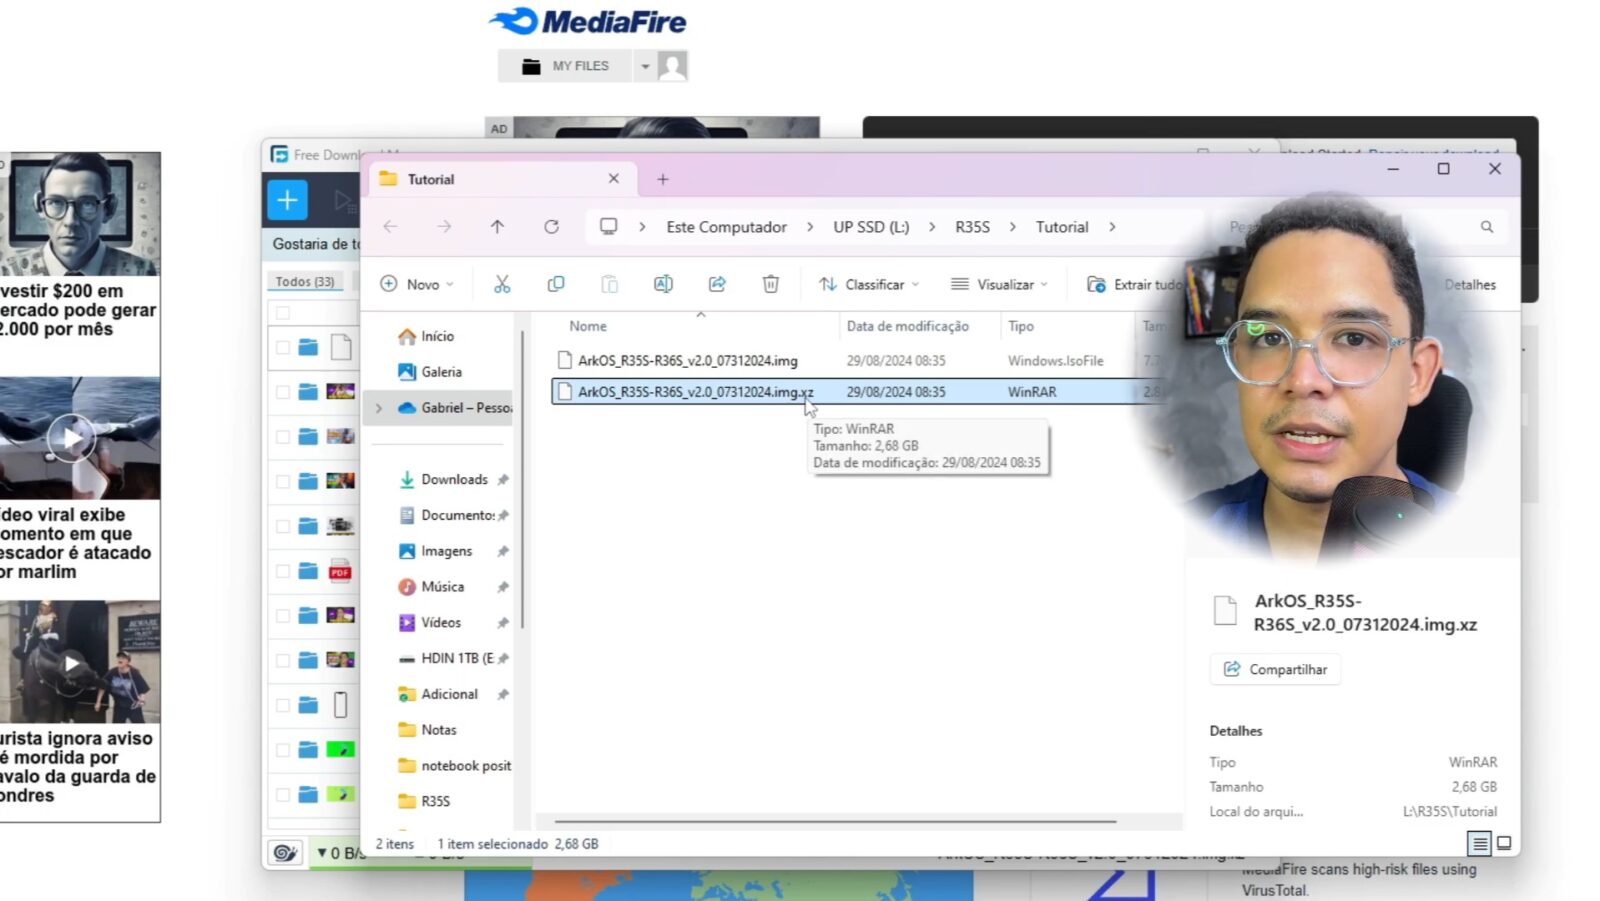1600x901 pixels.
Task: Click the Rename icon in toolbar
Action: click(x=663, y=284)
